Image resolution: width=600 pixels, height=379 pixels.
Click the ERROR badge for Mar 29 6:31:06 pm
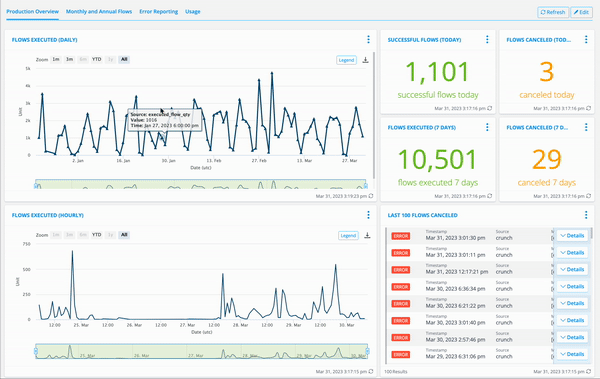point(401,354)
